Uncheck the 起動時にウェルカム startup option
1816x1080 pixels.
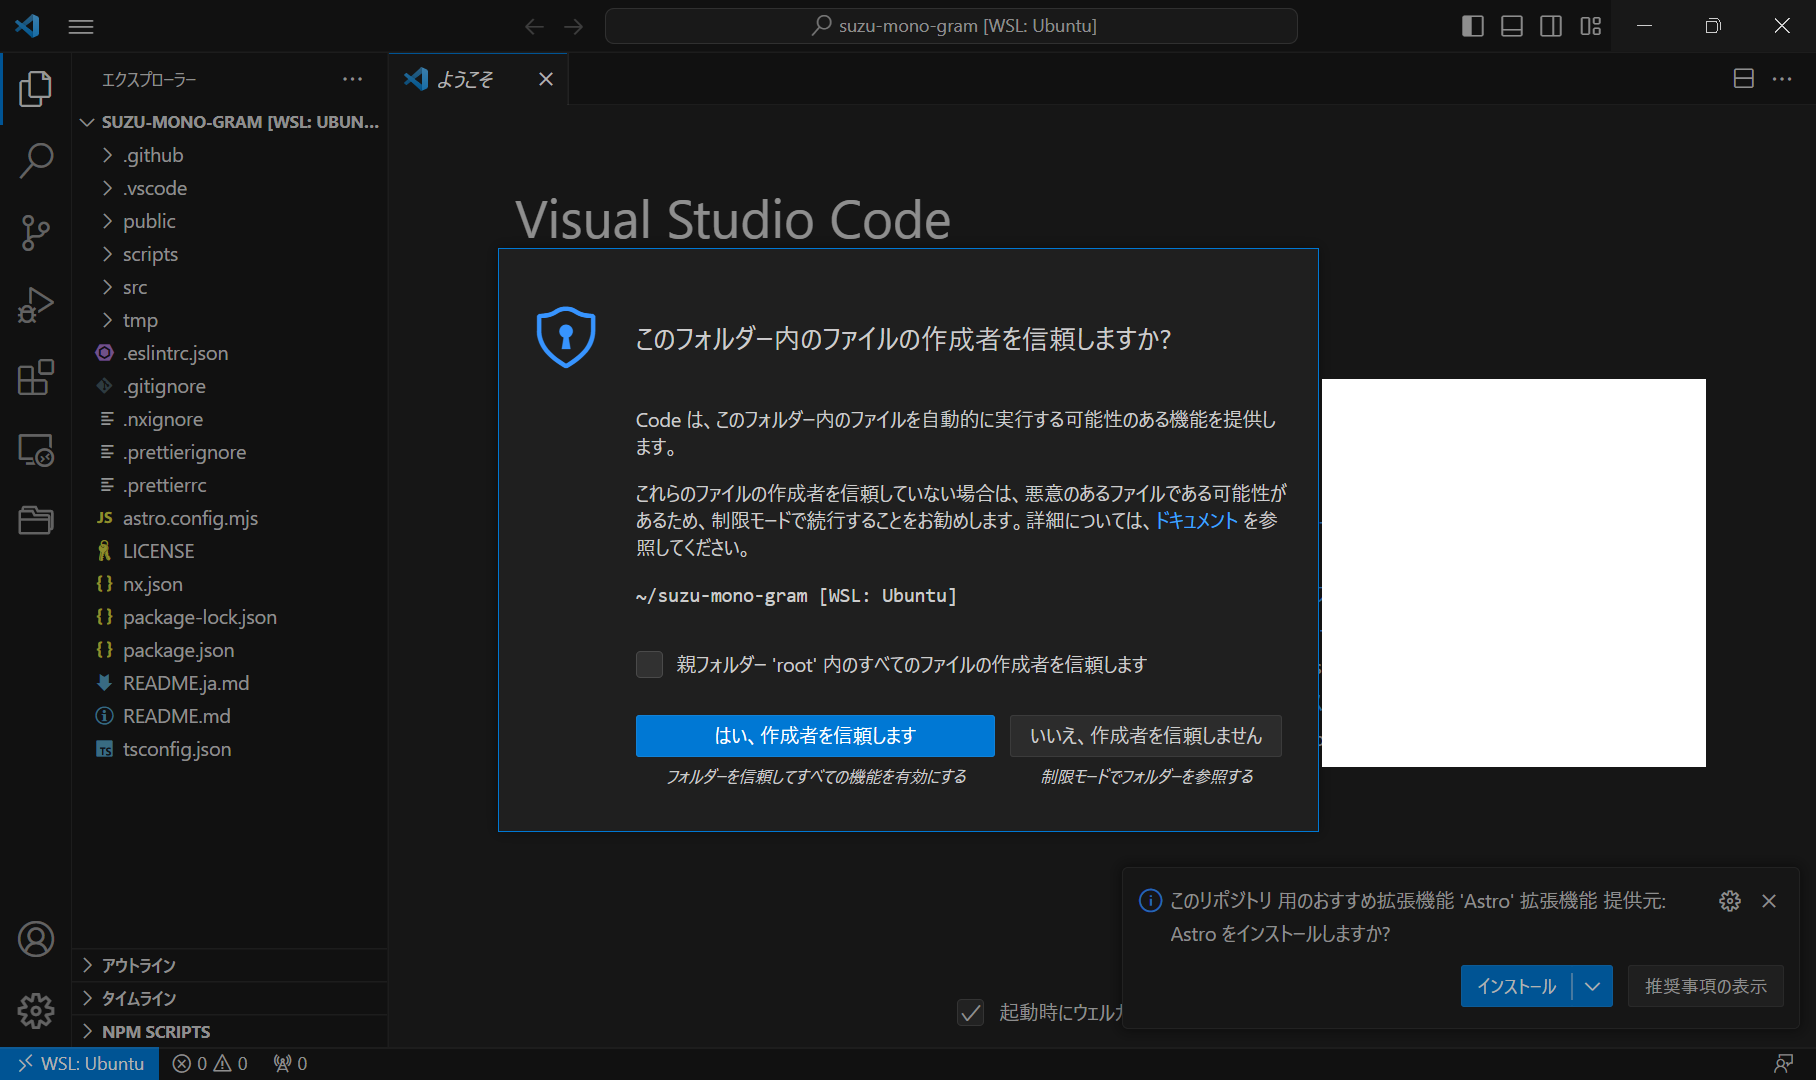coord(970,1012)
